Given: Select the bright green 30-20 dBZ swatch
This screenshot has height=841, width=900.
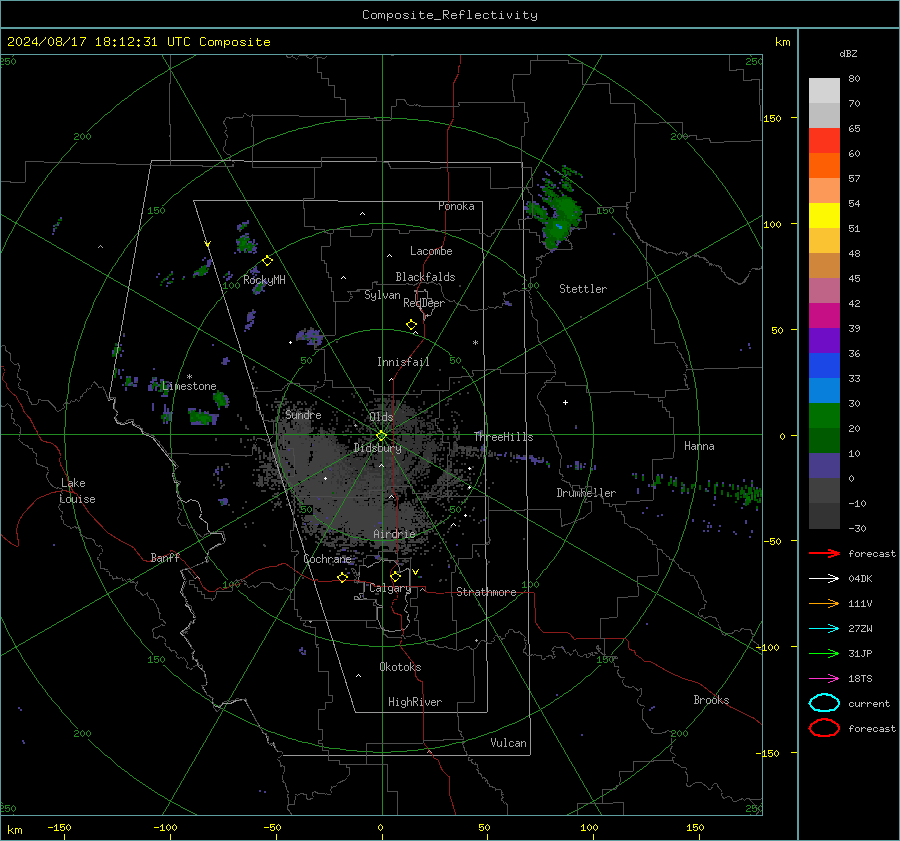Looking at the screenshot, I should (x=824, y=416).
